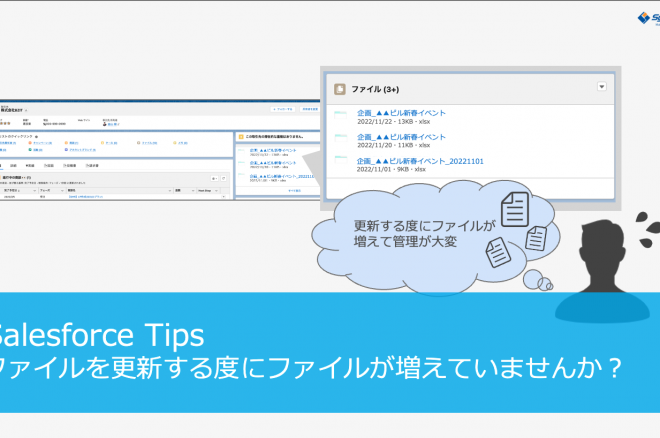Open the opportunity name link in the table row

coord(86,196)
